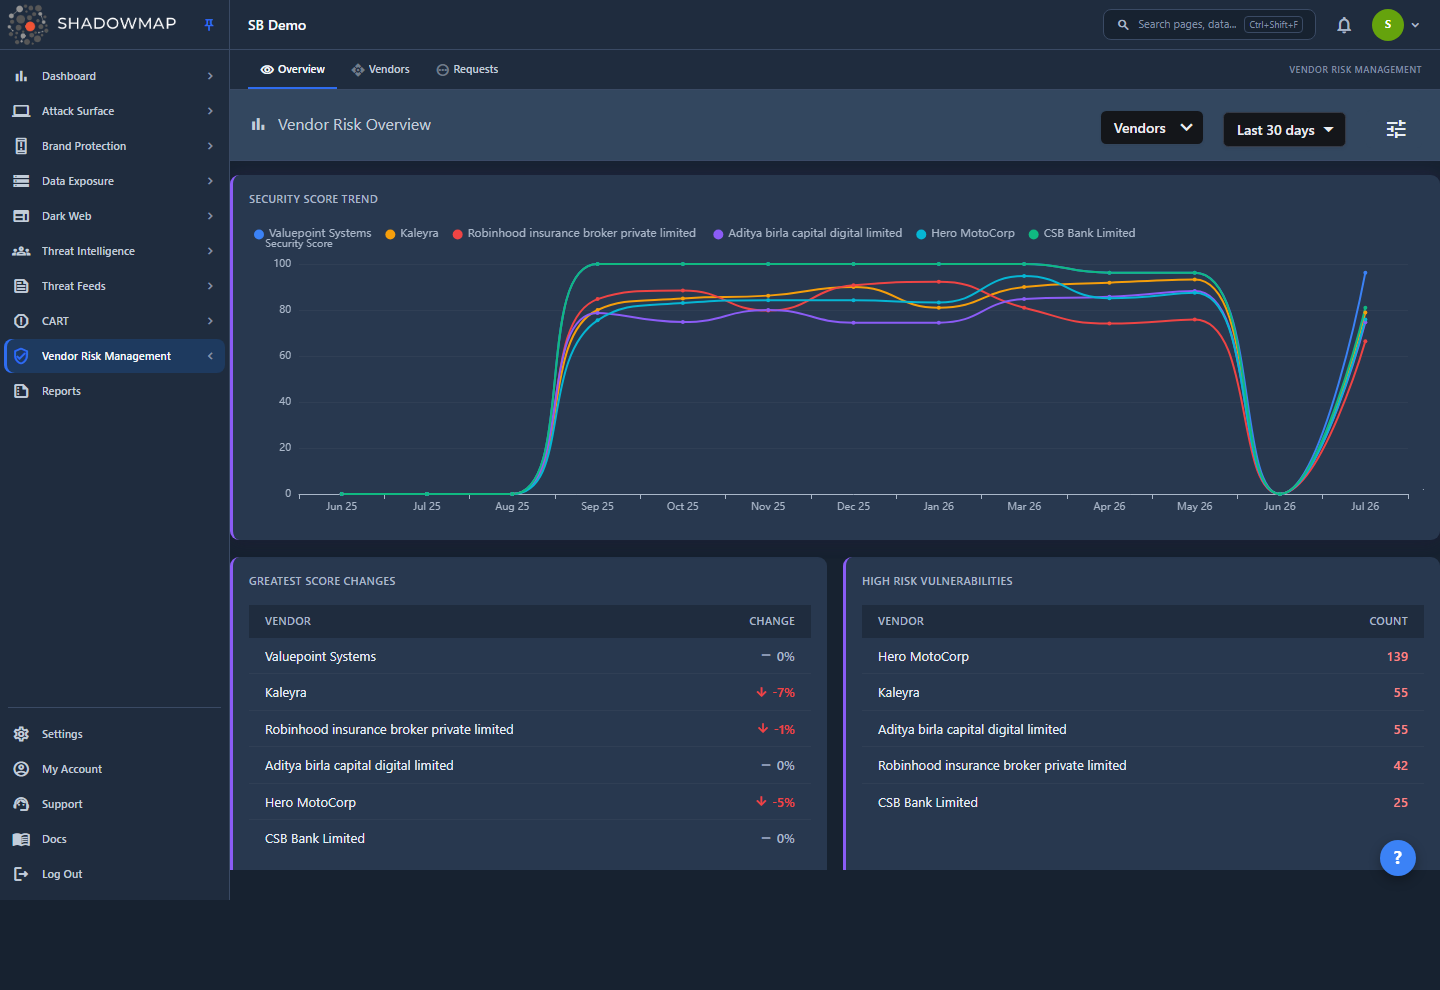Expand the user avatar account menu
Screen dimensions: 1440x990
point(1396,25)
